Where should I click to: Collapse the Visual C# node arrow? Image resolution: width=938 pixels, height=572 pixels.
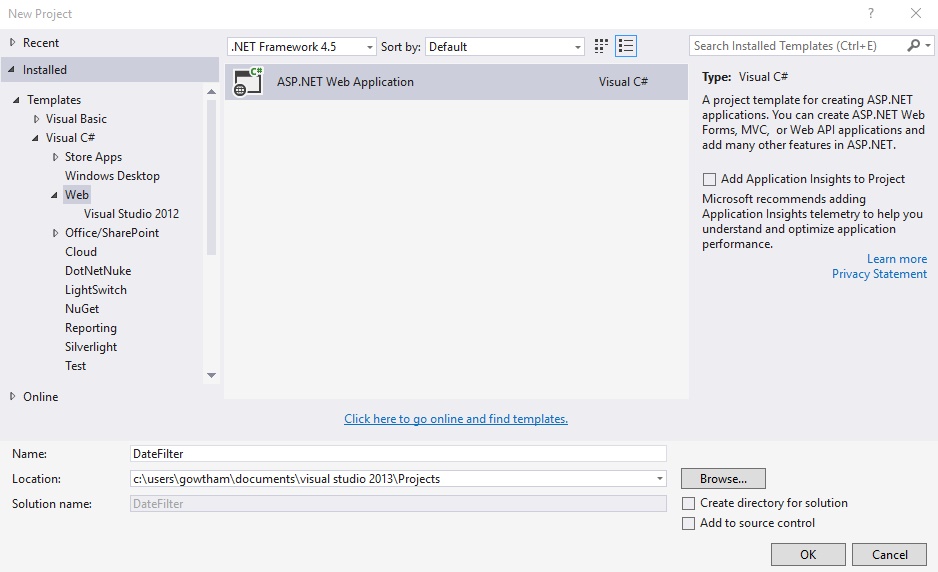click(x=35, y=138)
